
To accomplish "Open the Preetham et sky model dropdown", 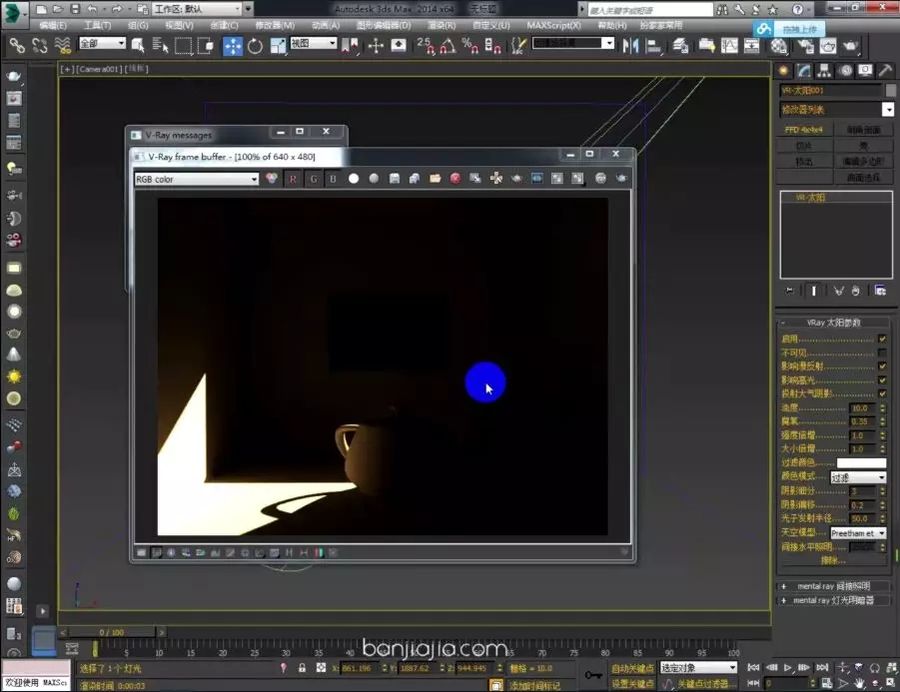I will [x=858, y=533].
